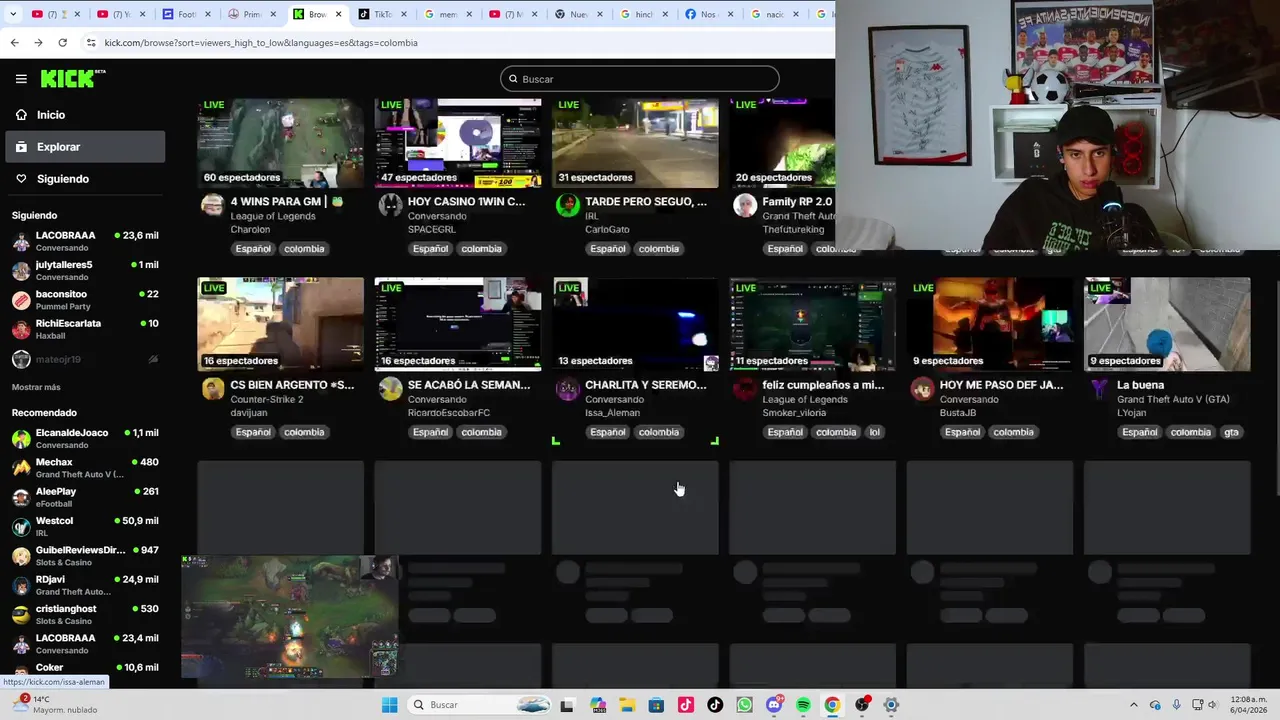Open recommended channel Mechax
The height and width of the screenshot is (720, 1280).
coord(85,467)
